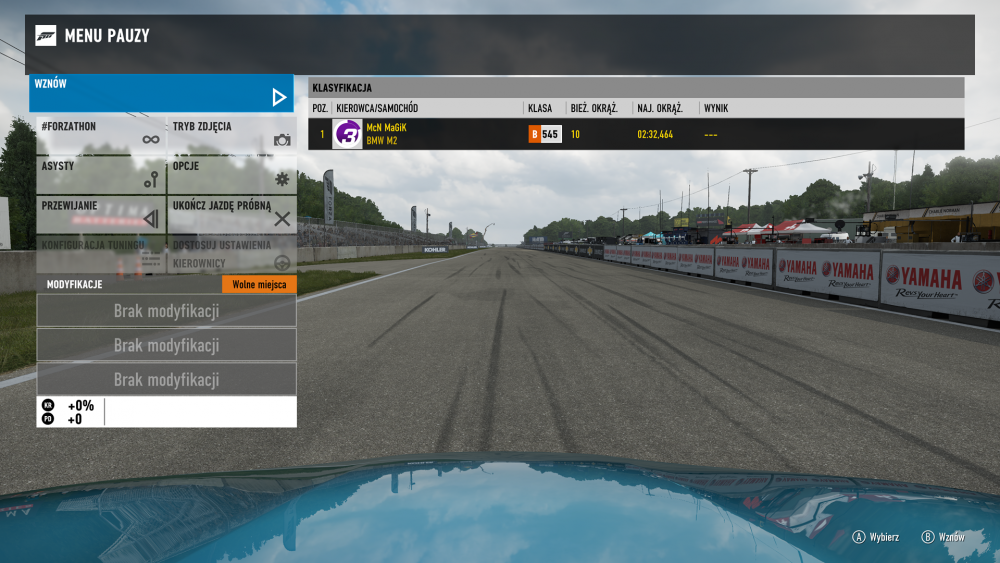Click the BIEŻ. OKRĄŻ. column header
Screen dimensions: 1000x563
[594, 108]
